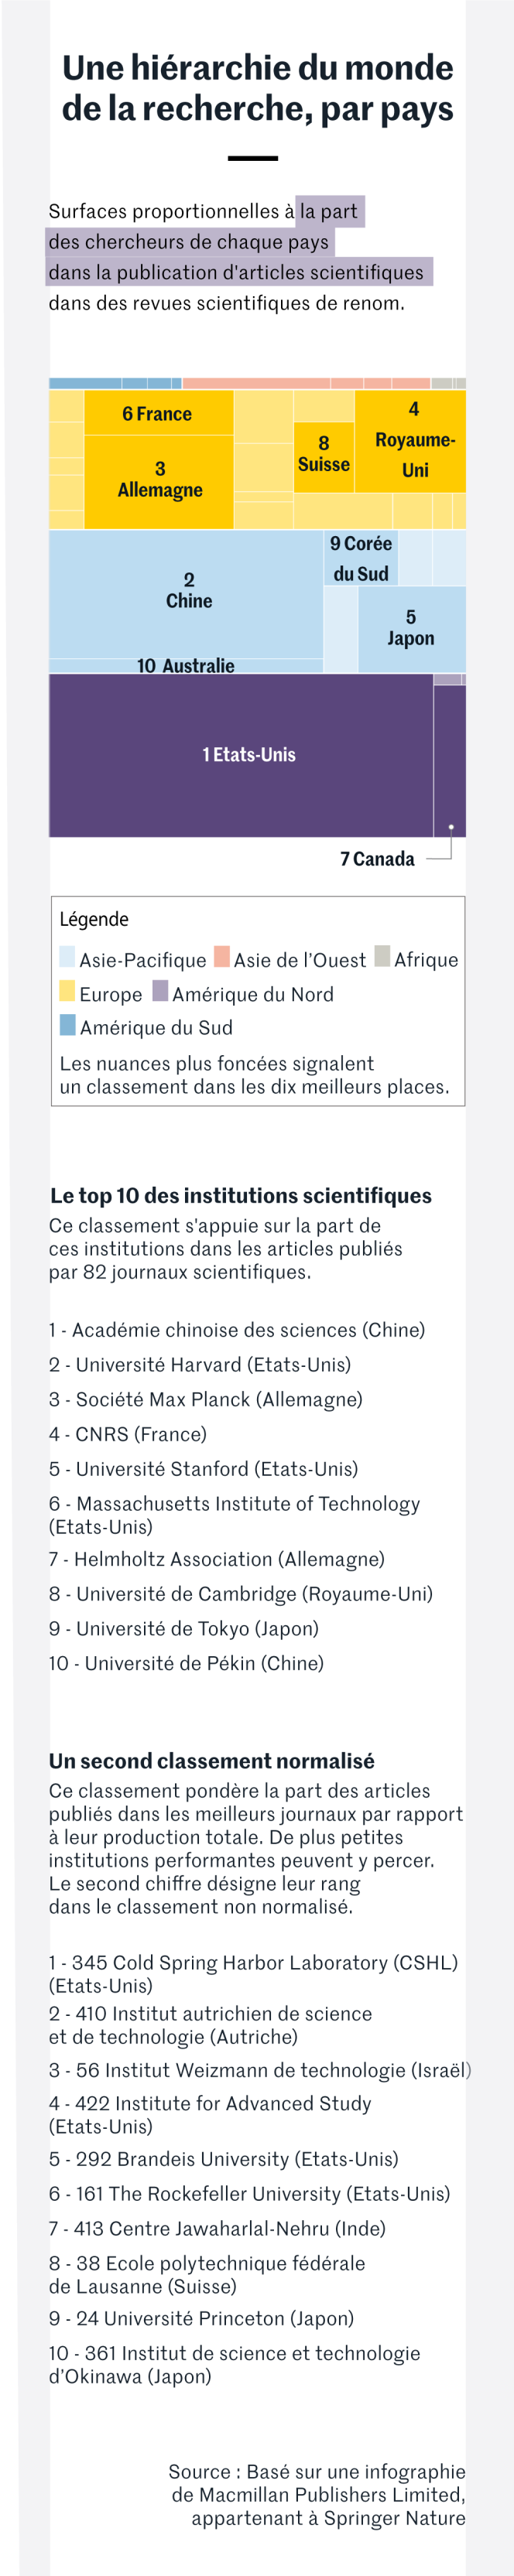Select the Chine block in treemap
The image size is (514, 2576).
[x=186, y=594]
